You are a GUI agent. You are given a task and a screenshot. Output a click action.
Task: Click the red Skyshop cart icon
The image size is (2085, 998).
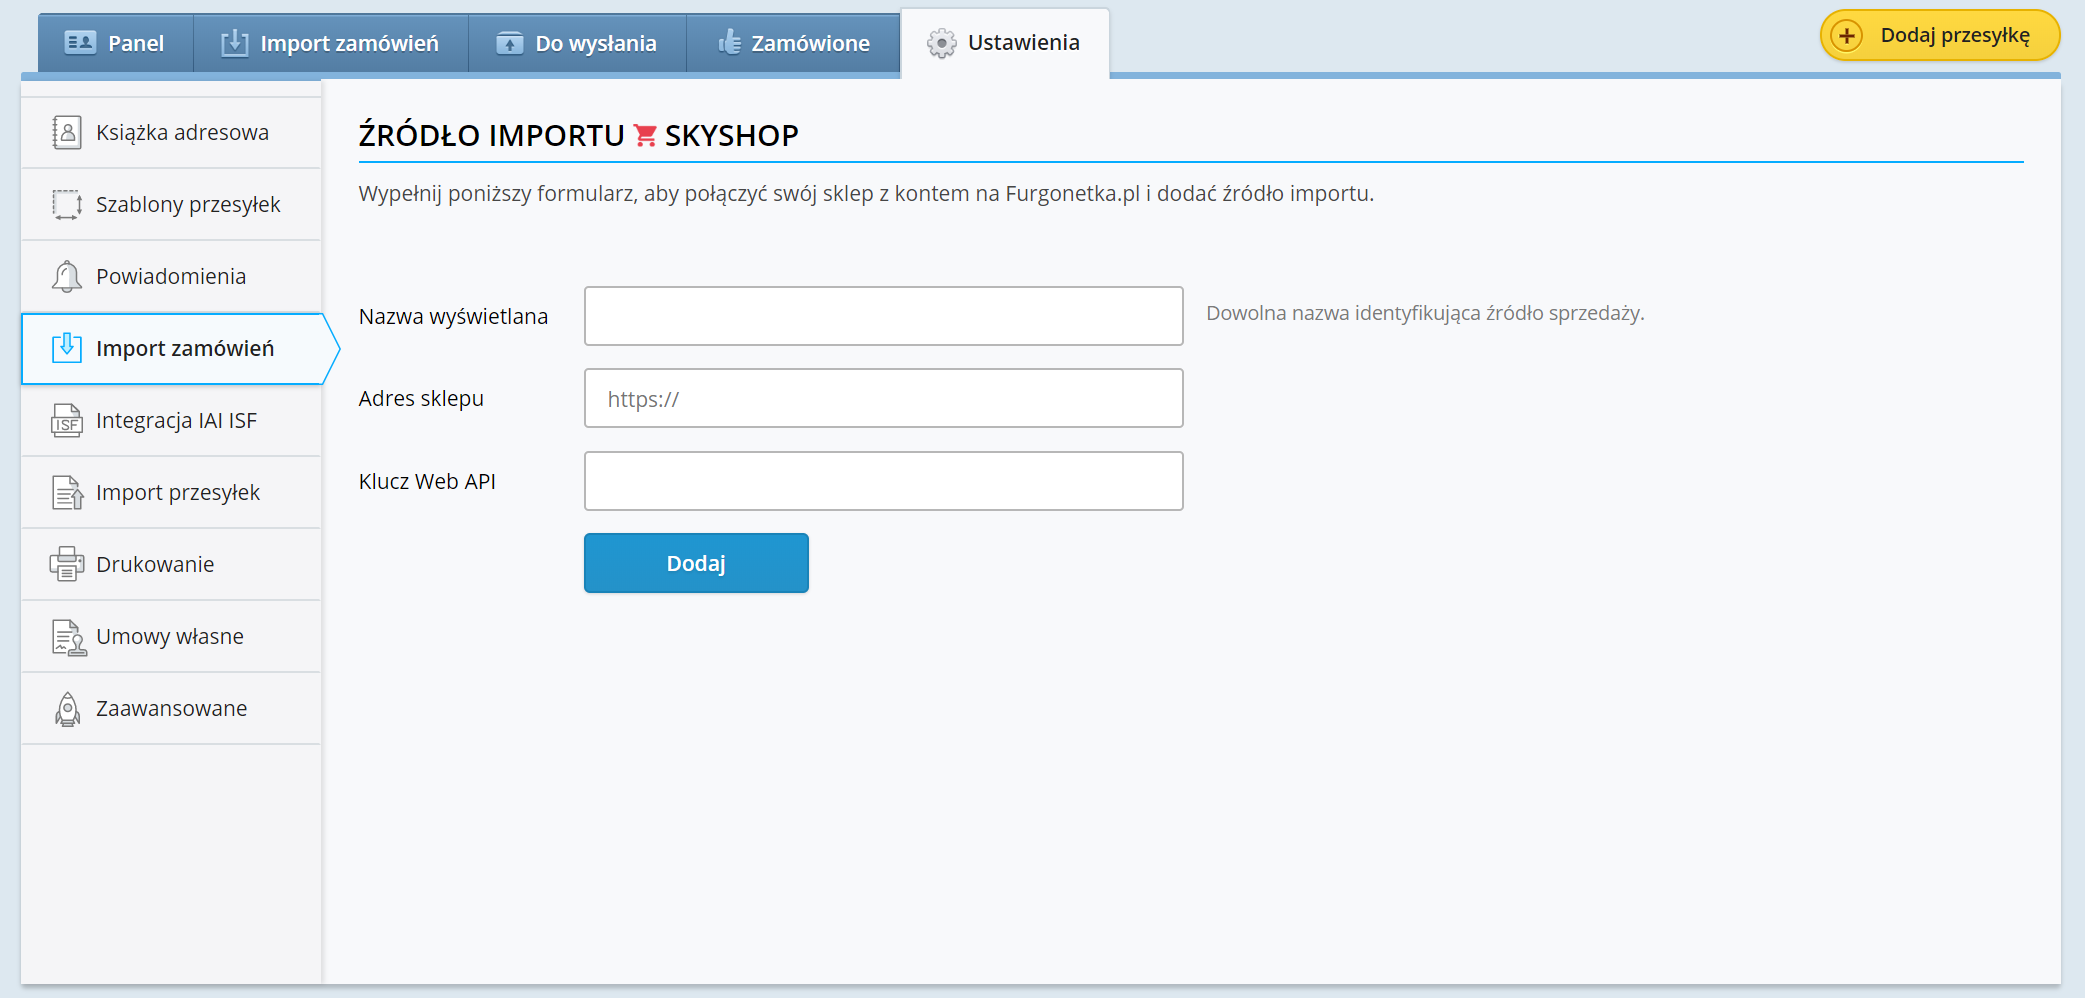[x=645, y=135]
